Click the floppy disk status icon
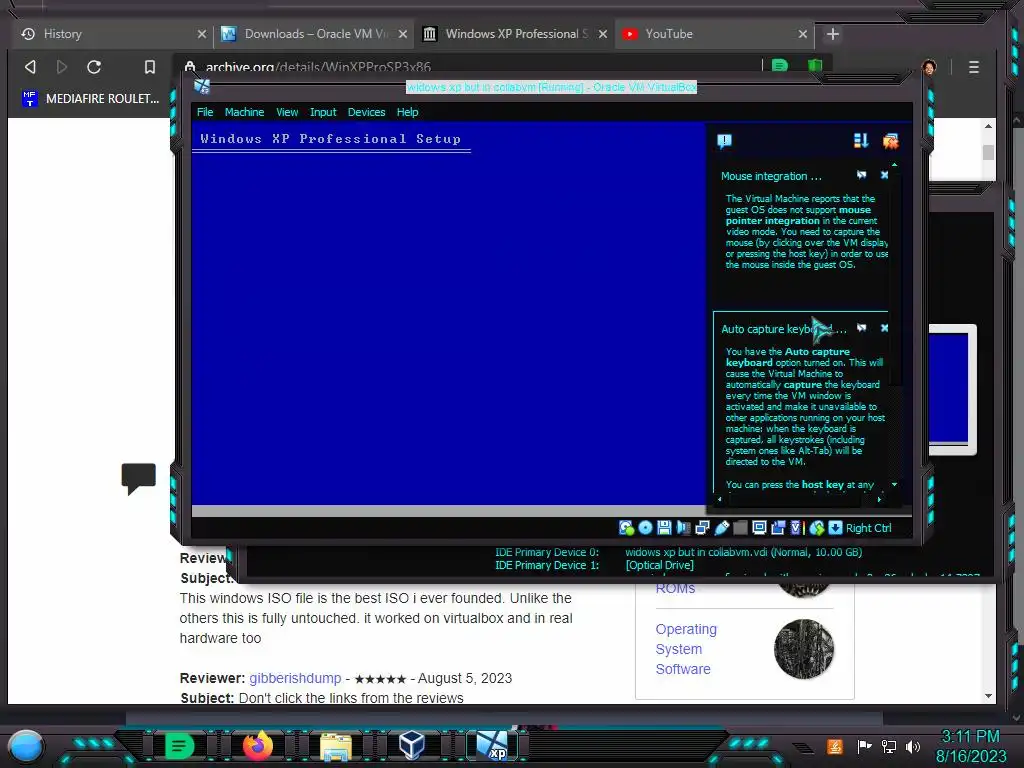 664,528
